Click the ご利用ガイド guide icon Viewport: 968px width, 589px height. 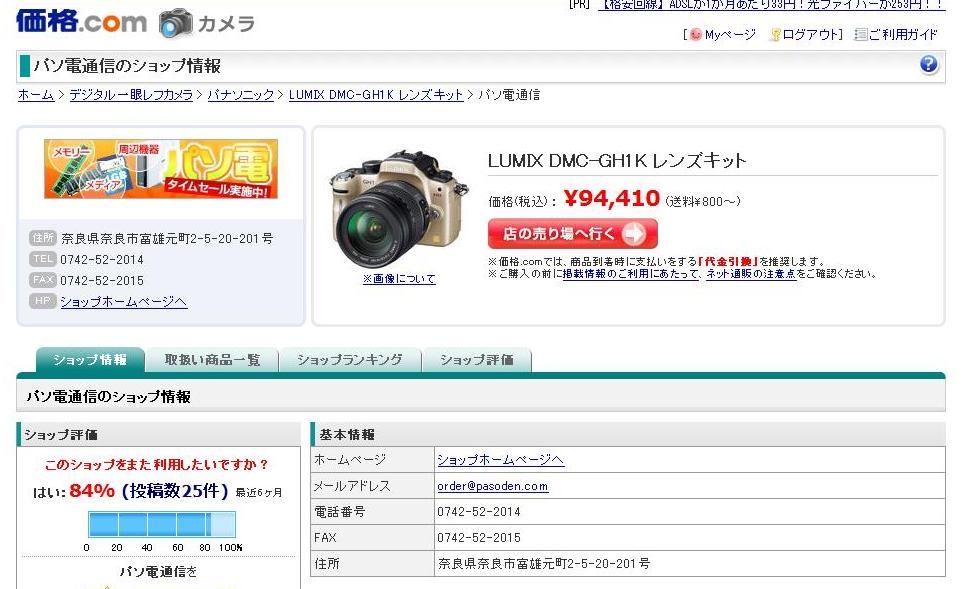point(861,35)
